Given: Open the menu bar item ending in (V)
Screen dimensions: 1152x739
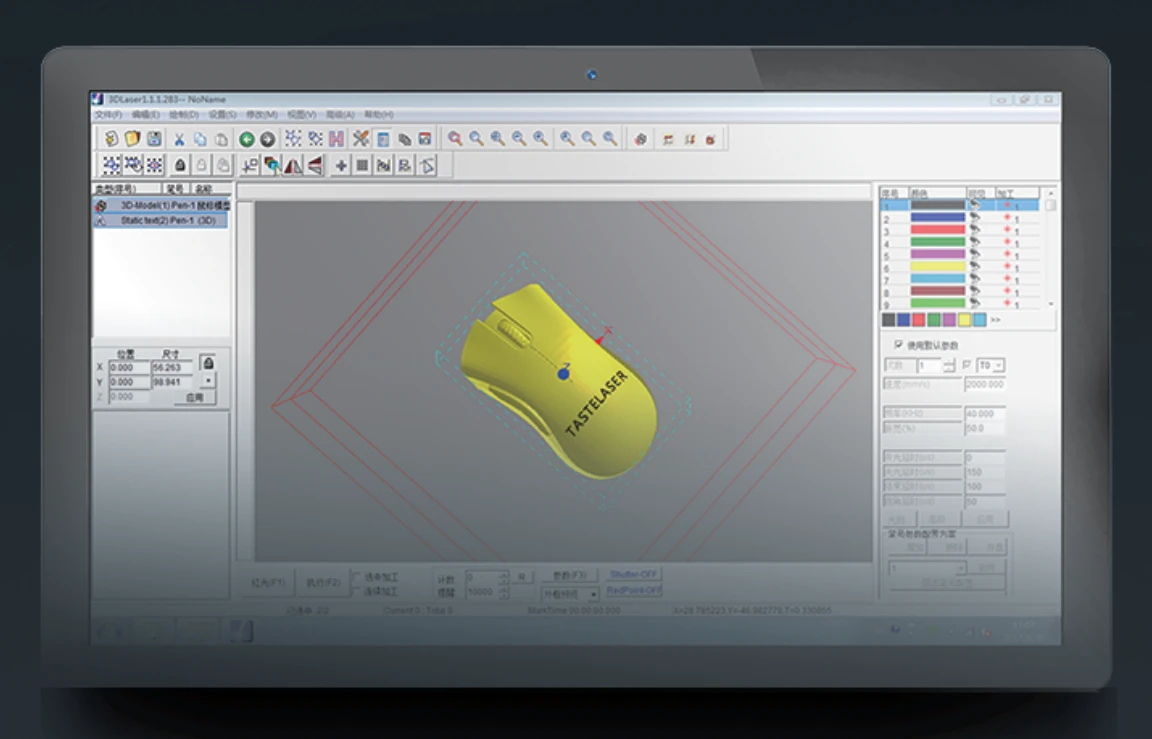Looking at the screenshot, I should point(301,115).
